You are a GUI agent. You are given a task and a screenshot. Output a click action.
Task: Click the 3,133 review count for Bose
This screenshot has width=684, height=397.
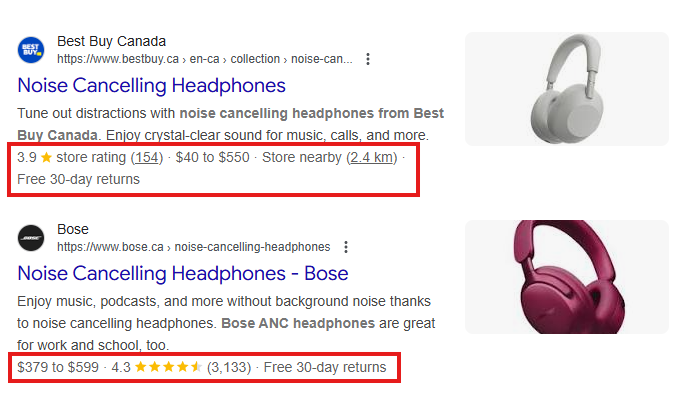point(229,367)
